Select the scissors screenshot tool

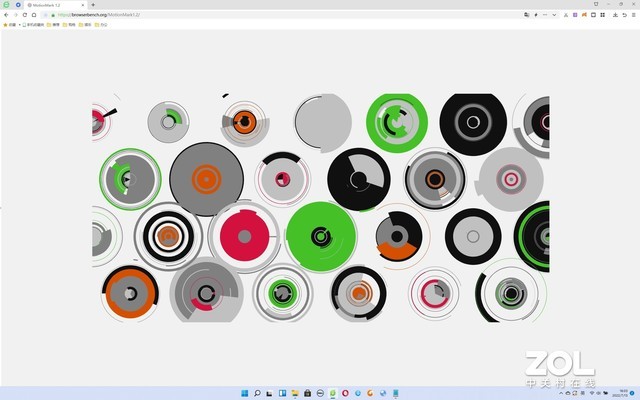click(x=566, y=15)
